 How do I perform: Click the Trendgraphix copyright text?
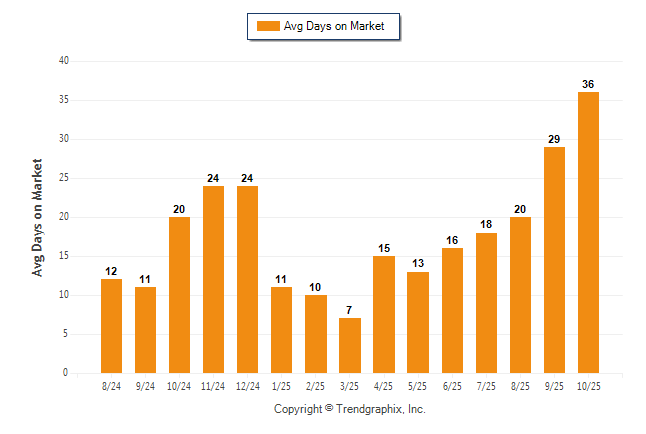coord(350,409)
